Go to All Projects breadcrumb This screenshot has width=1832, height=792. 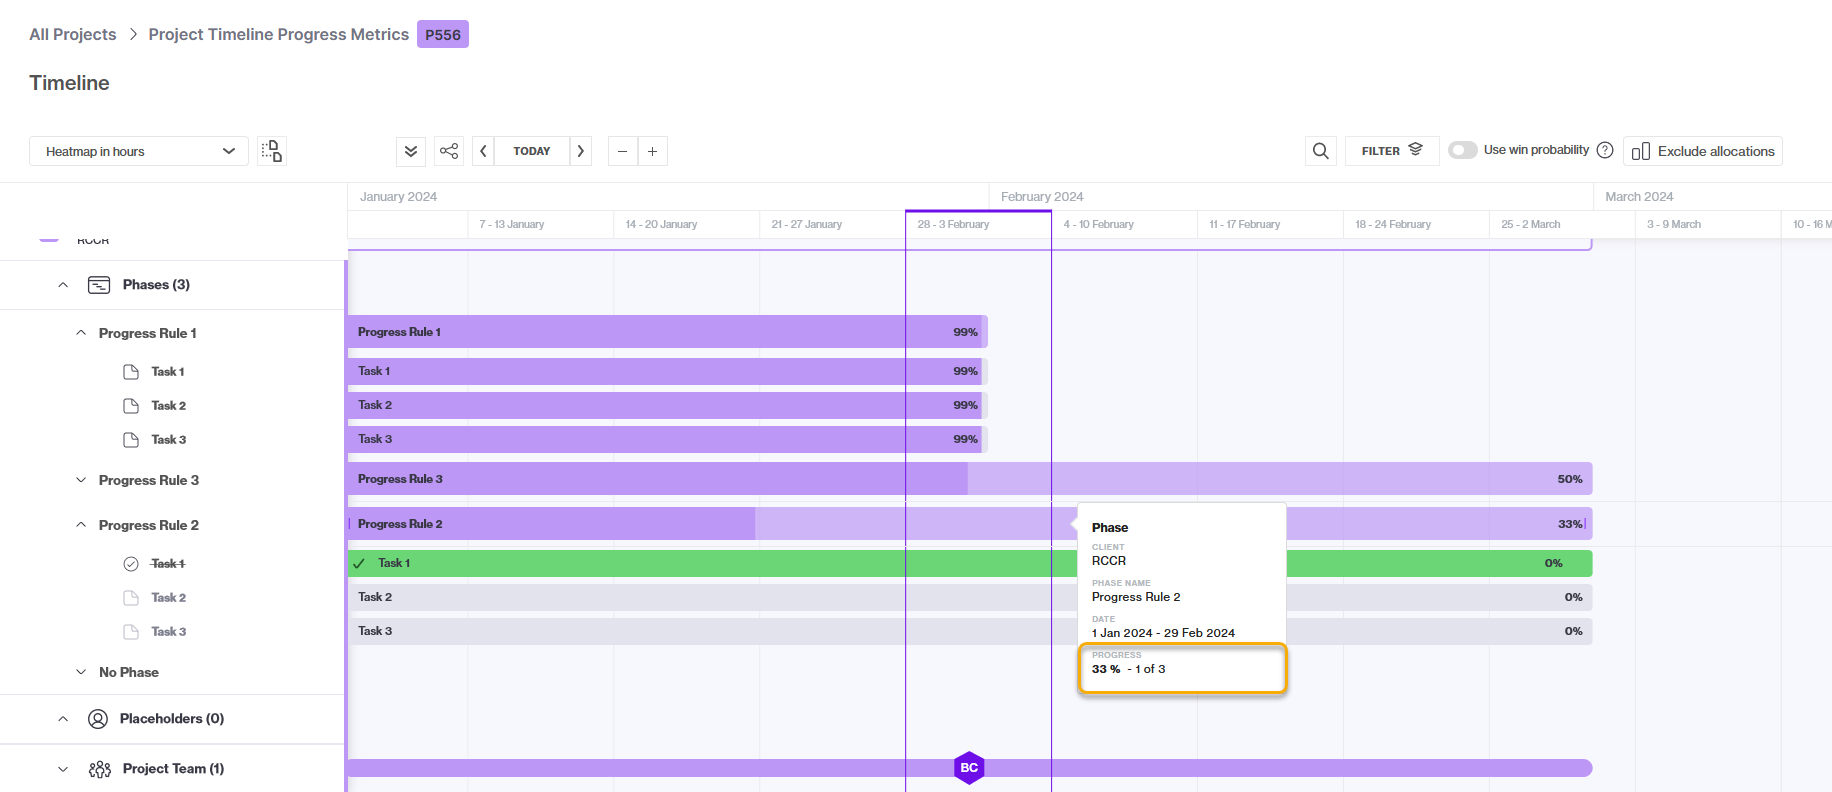pyautogui.click(x=73, y=34)
